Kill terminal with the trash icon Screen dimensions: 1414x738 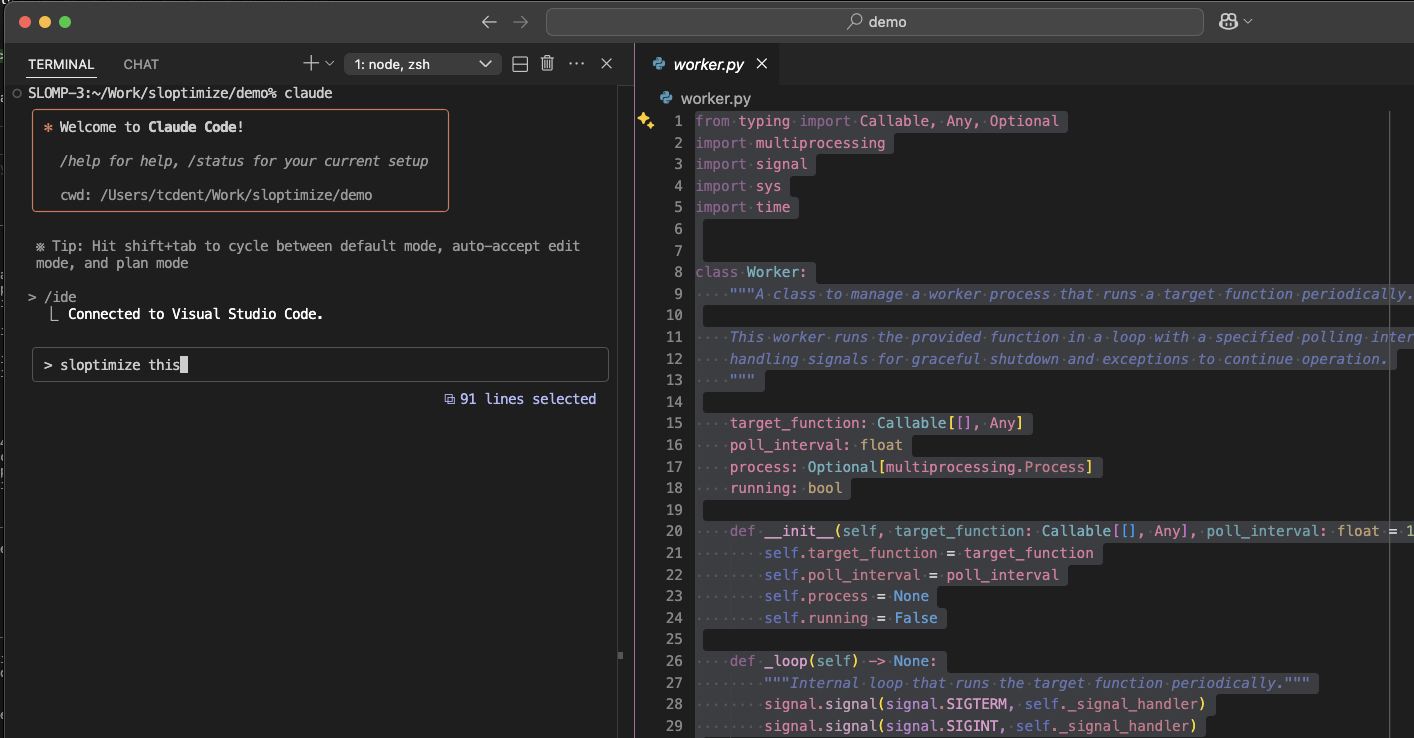click(547, 64)
